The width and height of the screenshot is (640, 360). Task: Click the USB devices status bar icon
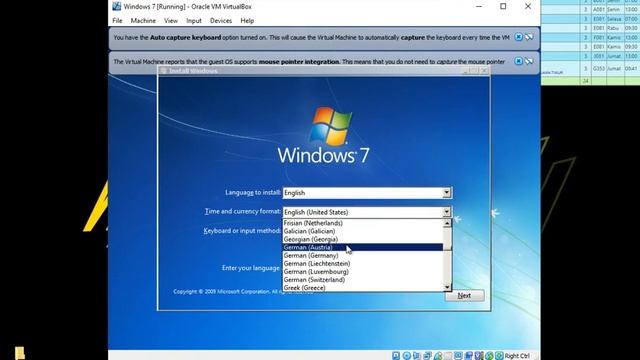(x=438, y=356)
